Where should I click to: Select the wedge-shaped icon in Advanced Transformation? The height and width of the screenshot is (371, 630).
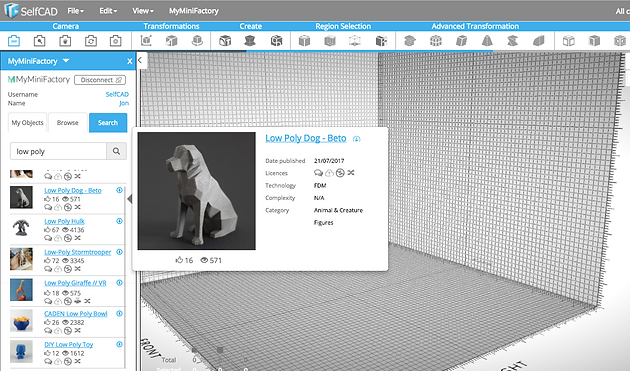coord(538,41)
